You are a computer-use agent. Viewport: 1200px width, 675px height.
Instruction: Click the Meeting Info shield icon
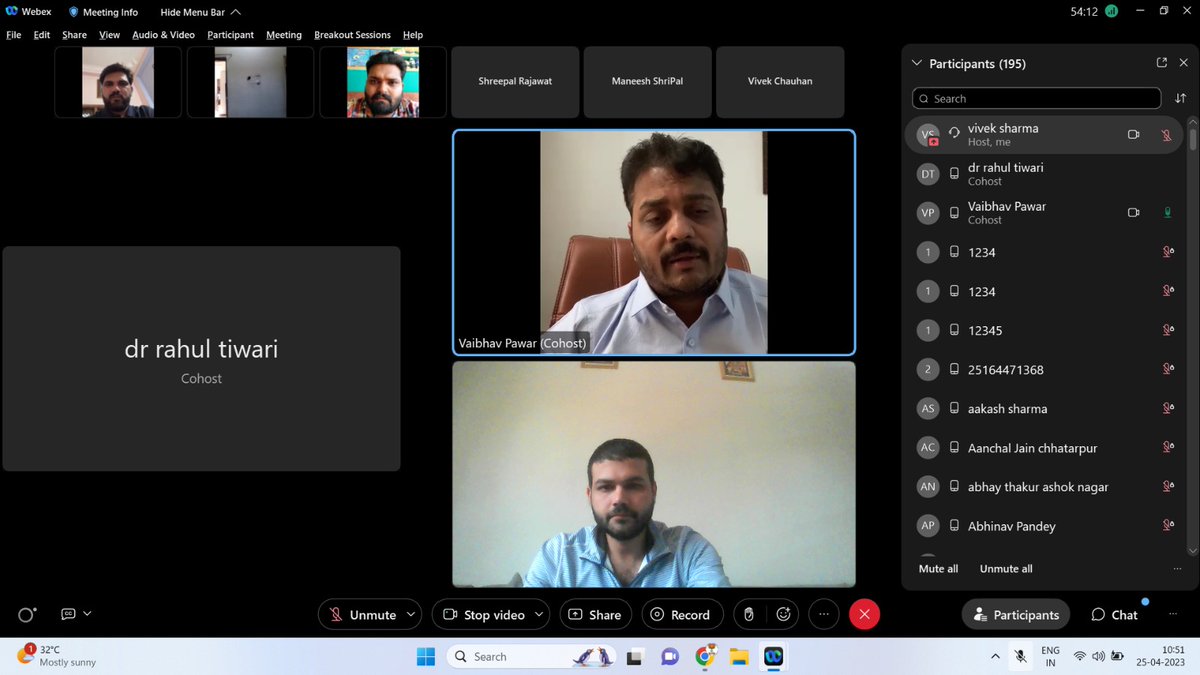point(73,12)
